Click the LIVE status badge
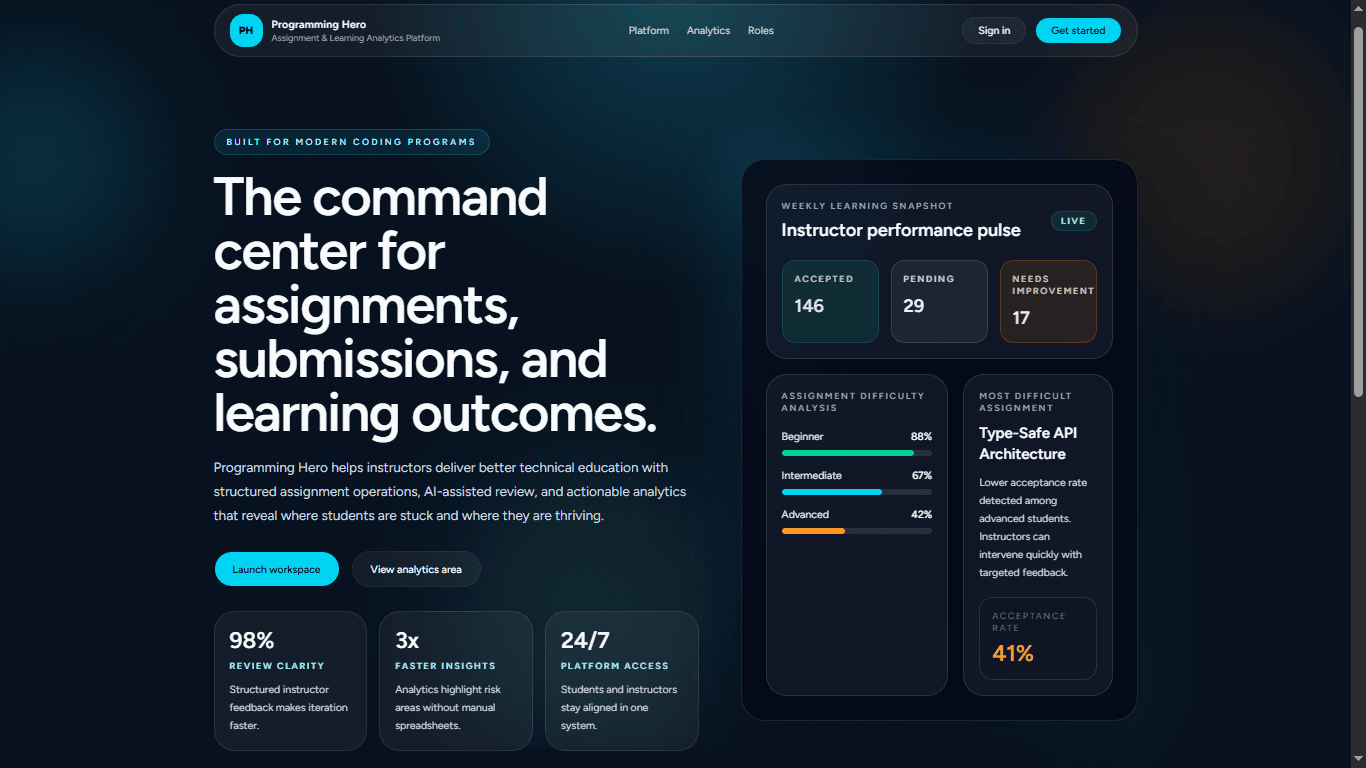Screen dimensions: 1366x768 (x=1073, y=221)
